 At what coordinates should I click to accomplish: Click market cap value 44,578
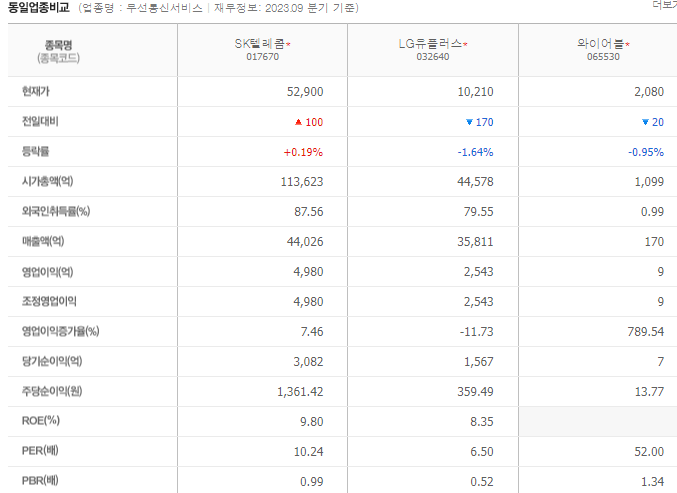[475, 182]
